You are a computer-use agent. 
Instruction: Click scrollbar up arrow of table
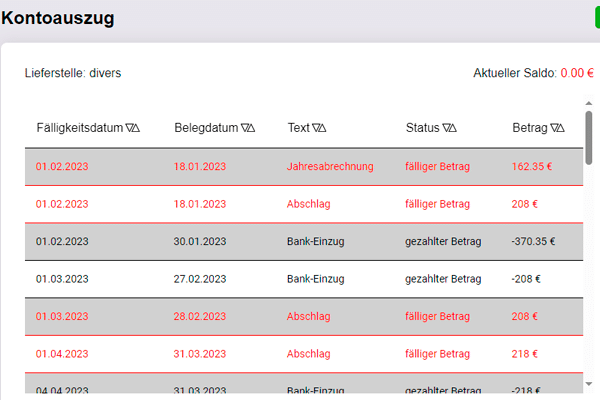click(x=589, y=103)
